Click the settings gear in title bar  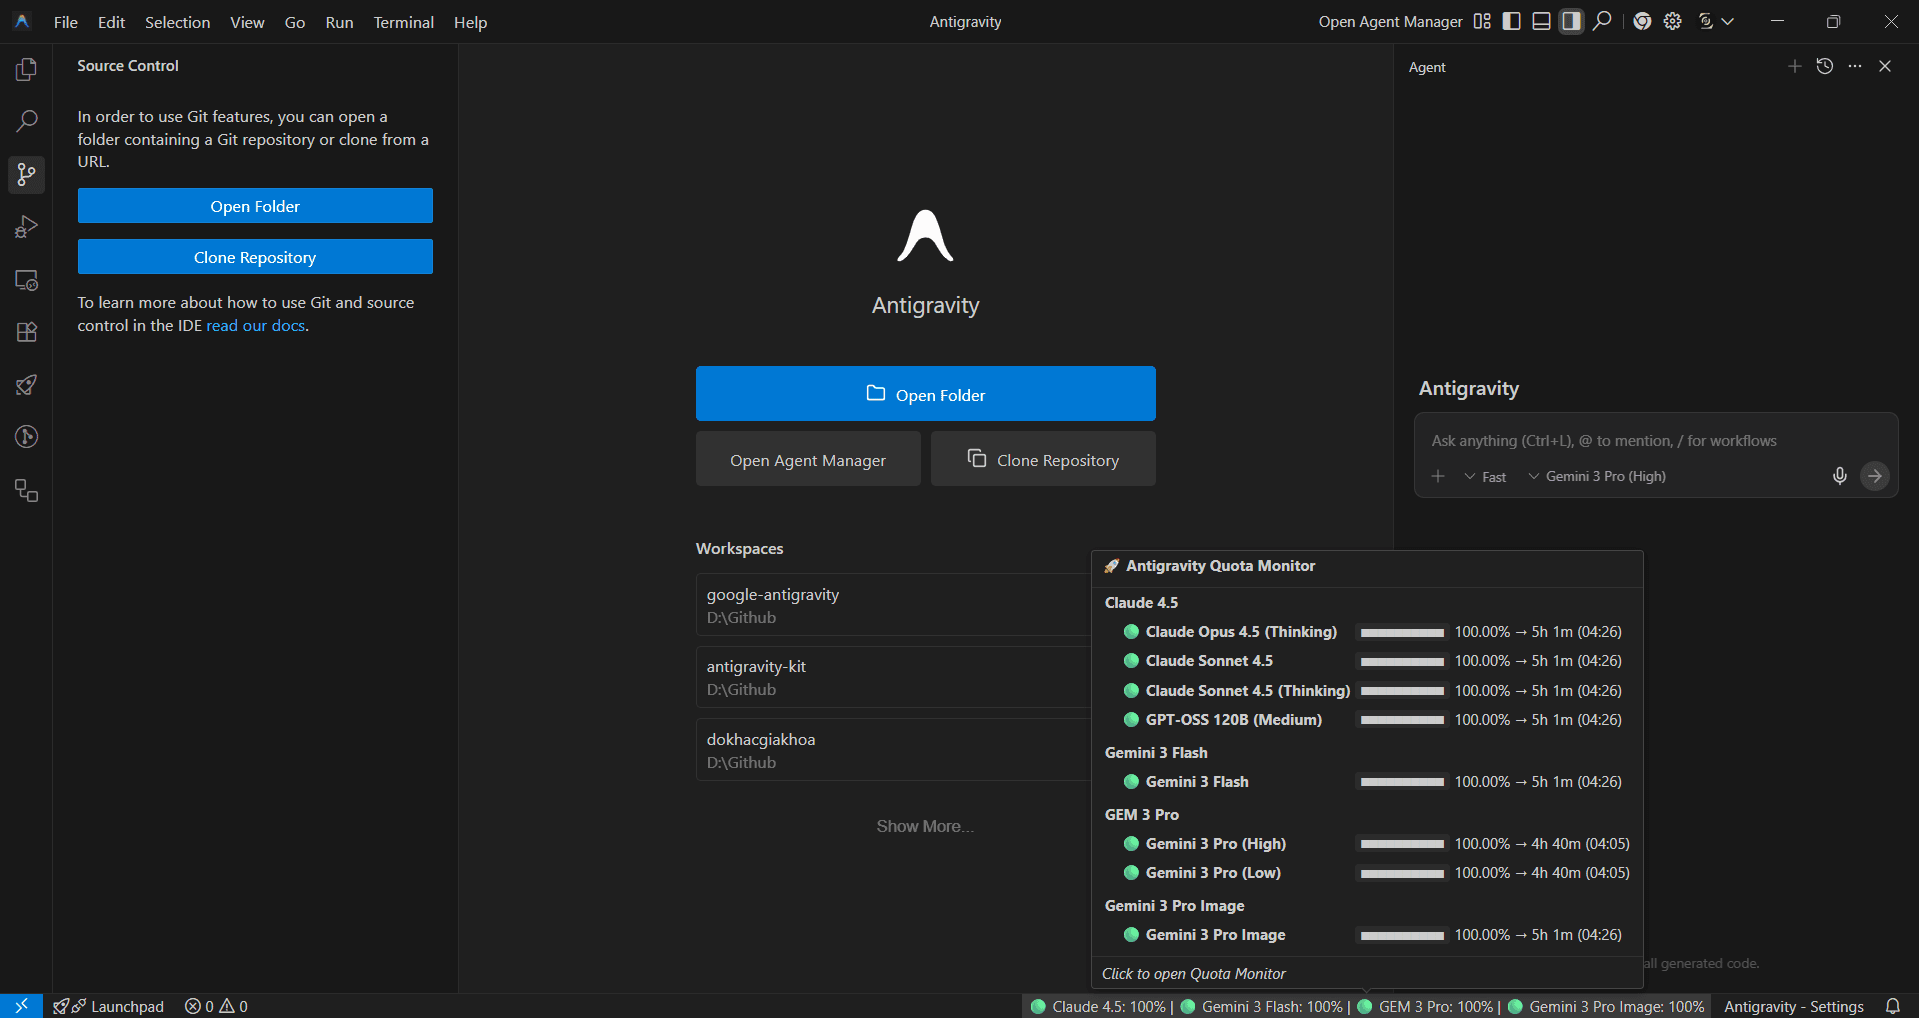pyautogui.click(x=1672, y=21)
